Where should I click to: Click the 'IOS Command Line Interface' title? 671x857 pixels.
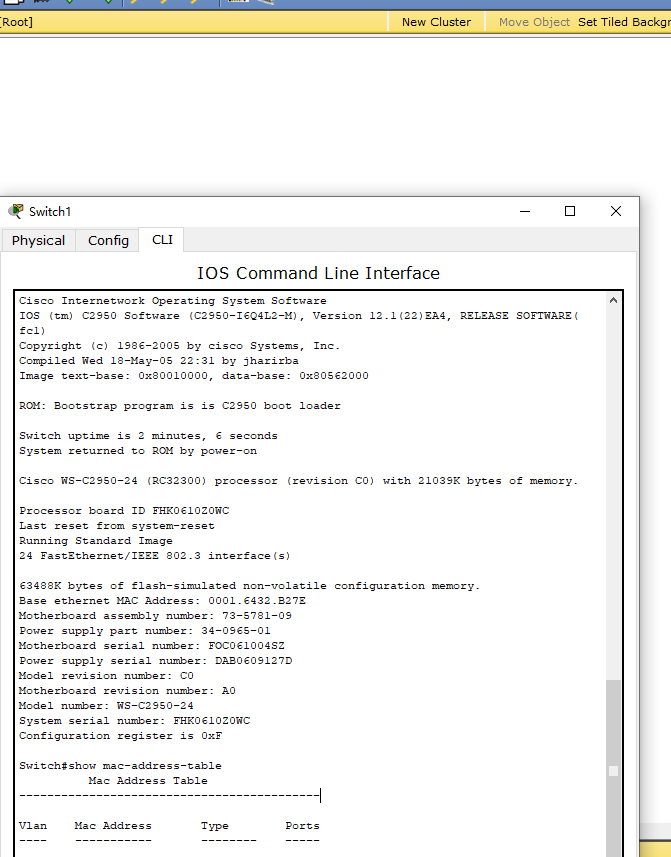click(x=318, y=273)
